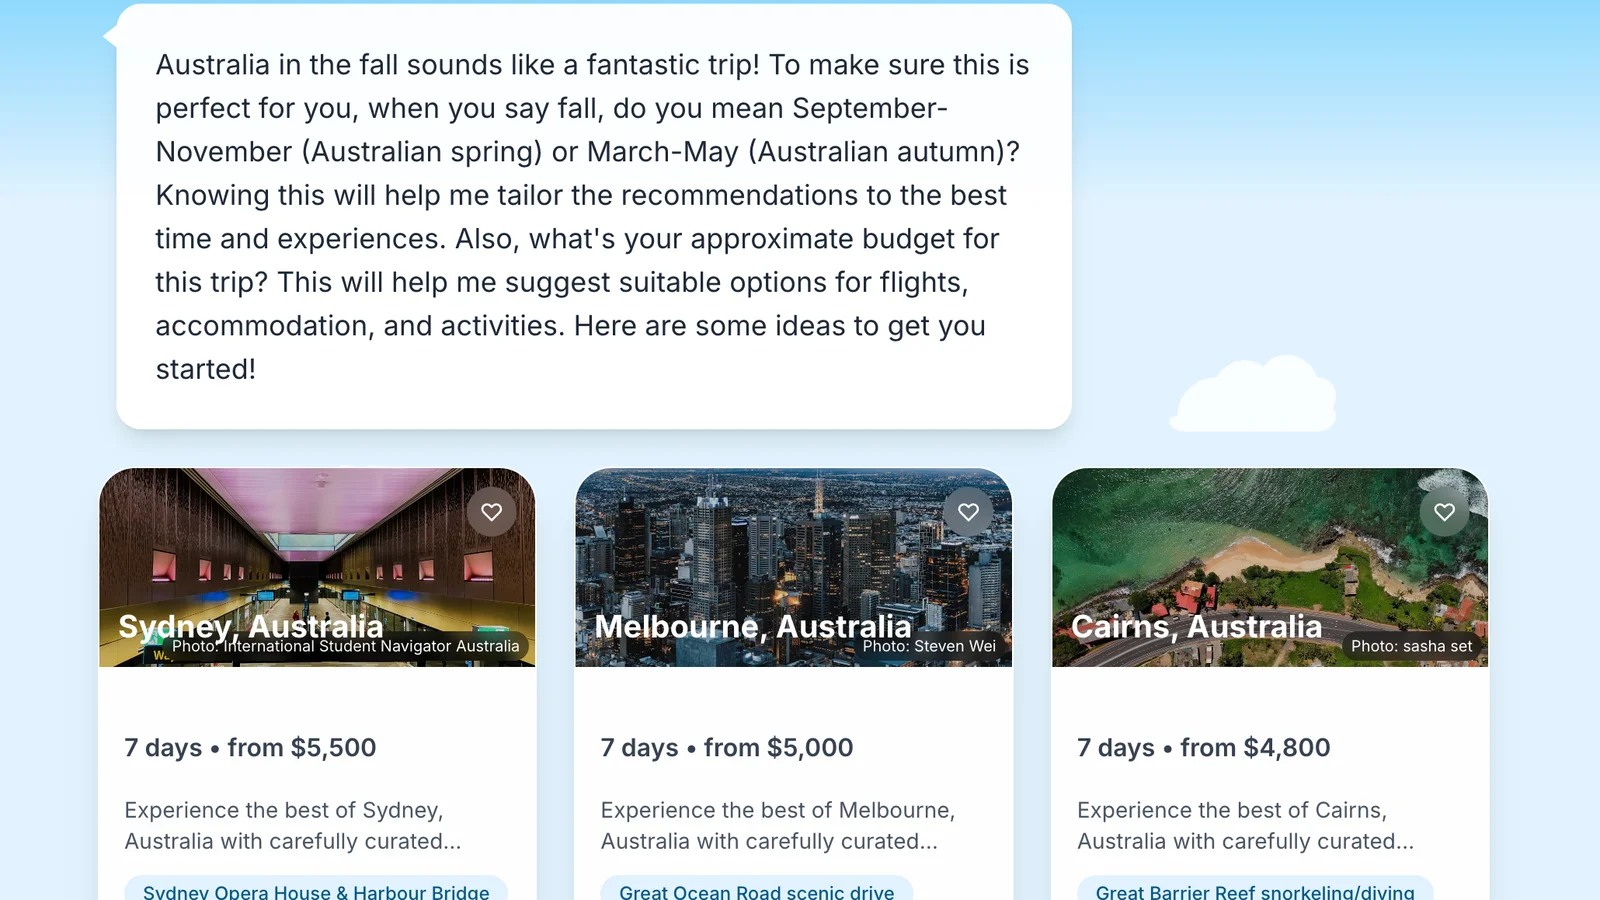This screenshot has width=1600, height=900.
Task: Save Melbourne to favorites using its heart icon
Action: tap(968, 511)
